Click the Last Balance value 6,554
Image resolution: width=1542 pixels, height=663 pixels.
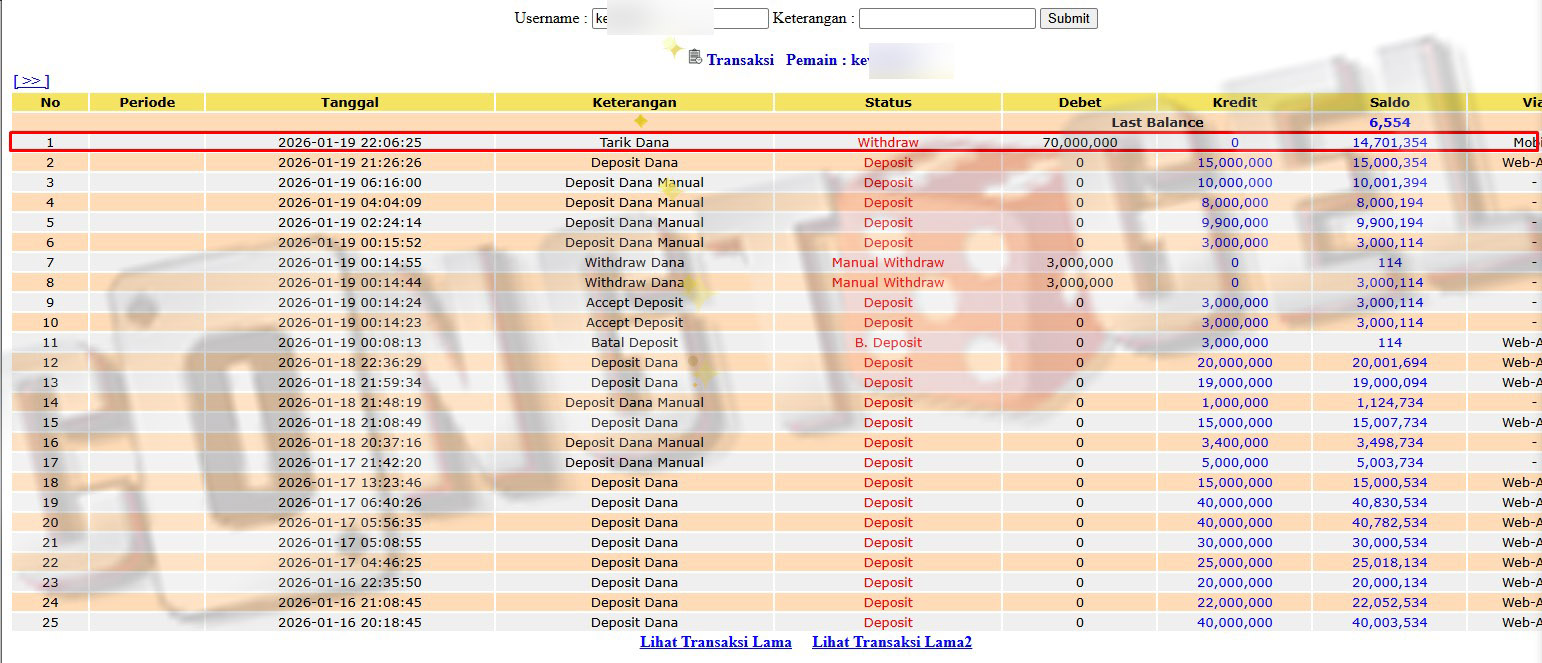[1389, 122]
